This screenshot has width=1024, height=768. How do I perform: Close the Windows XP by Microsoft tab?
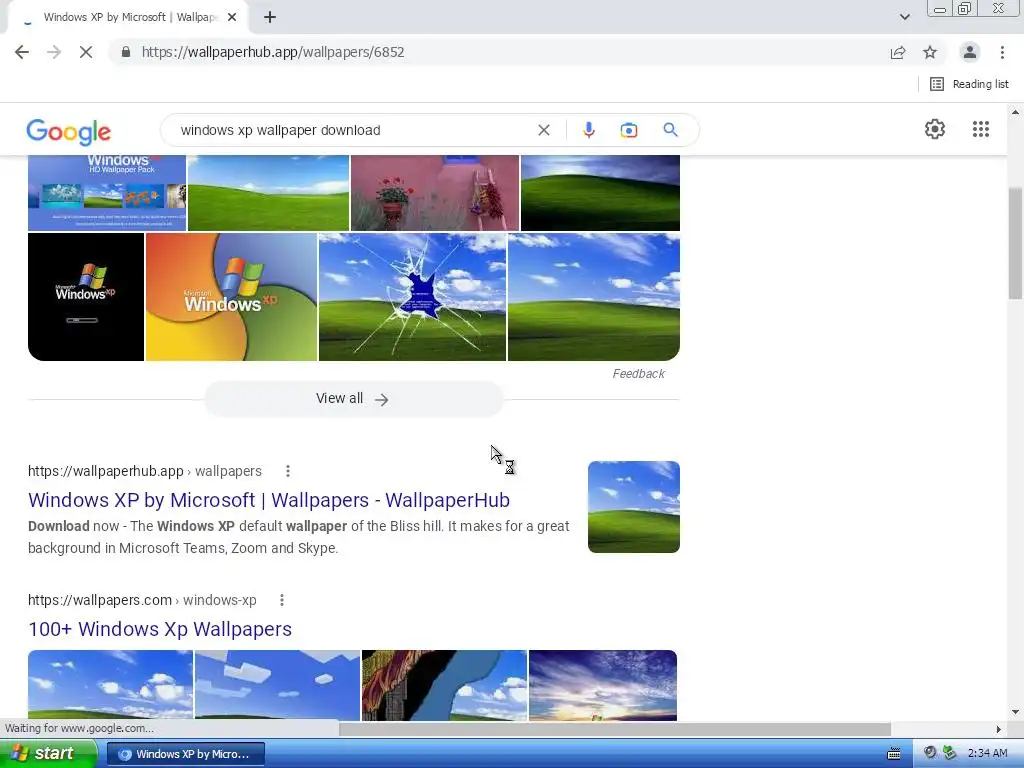tap(232, 17)
